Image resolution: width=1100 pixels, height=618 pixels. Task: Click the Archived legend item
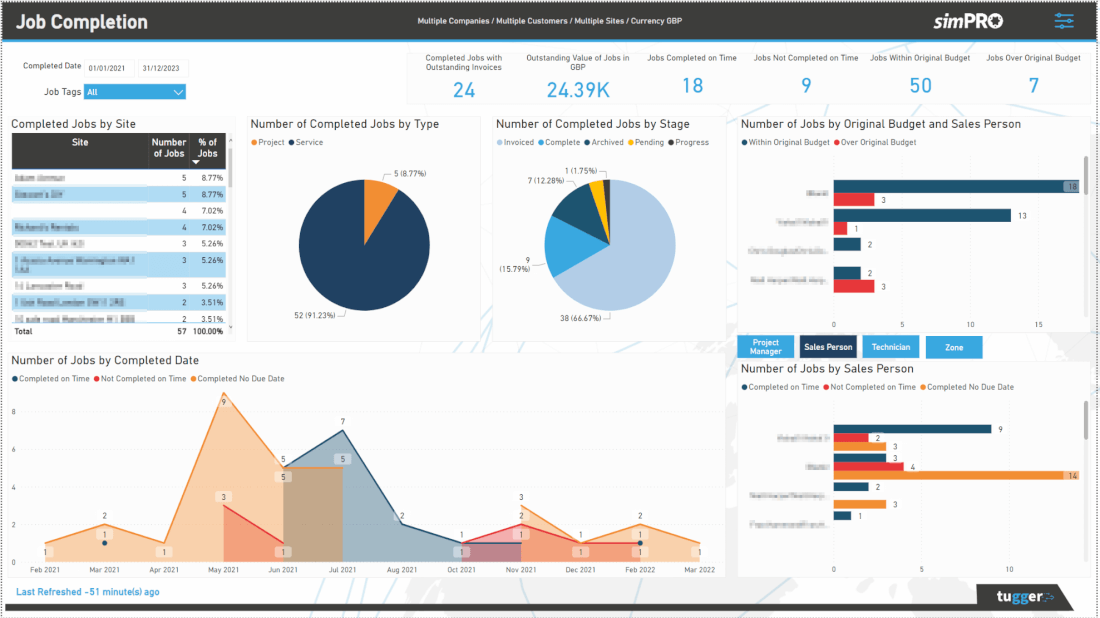603,142
